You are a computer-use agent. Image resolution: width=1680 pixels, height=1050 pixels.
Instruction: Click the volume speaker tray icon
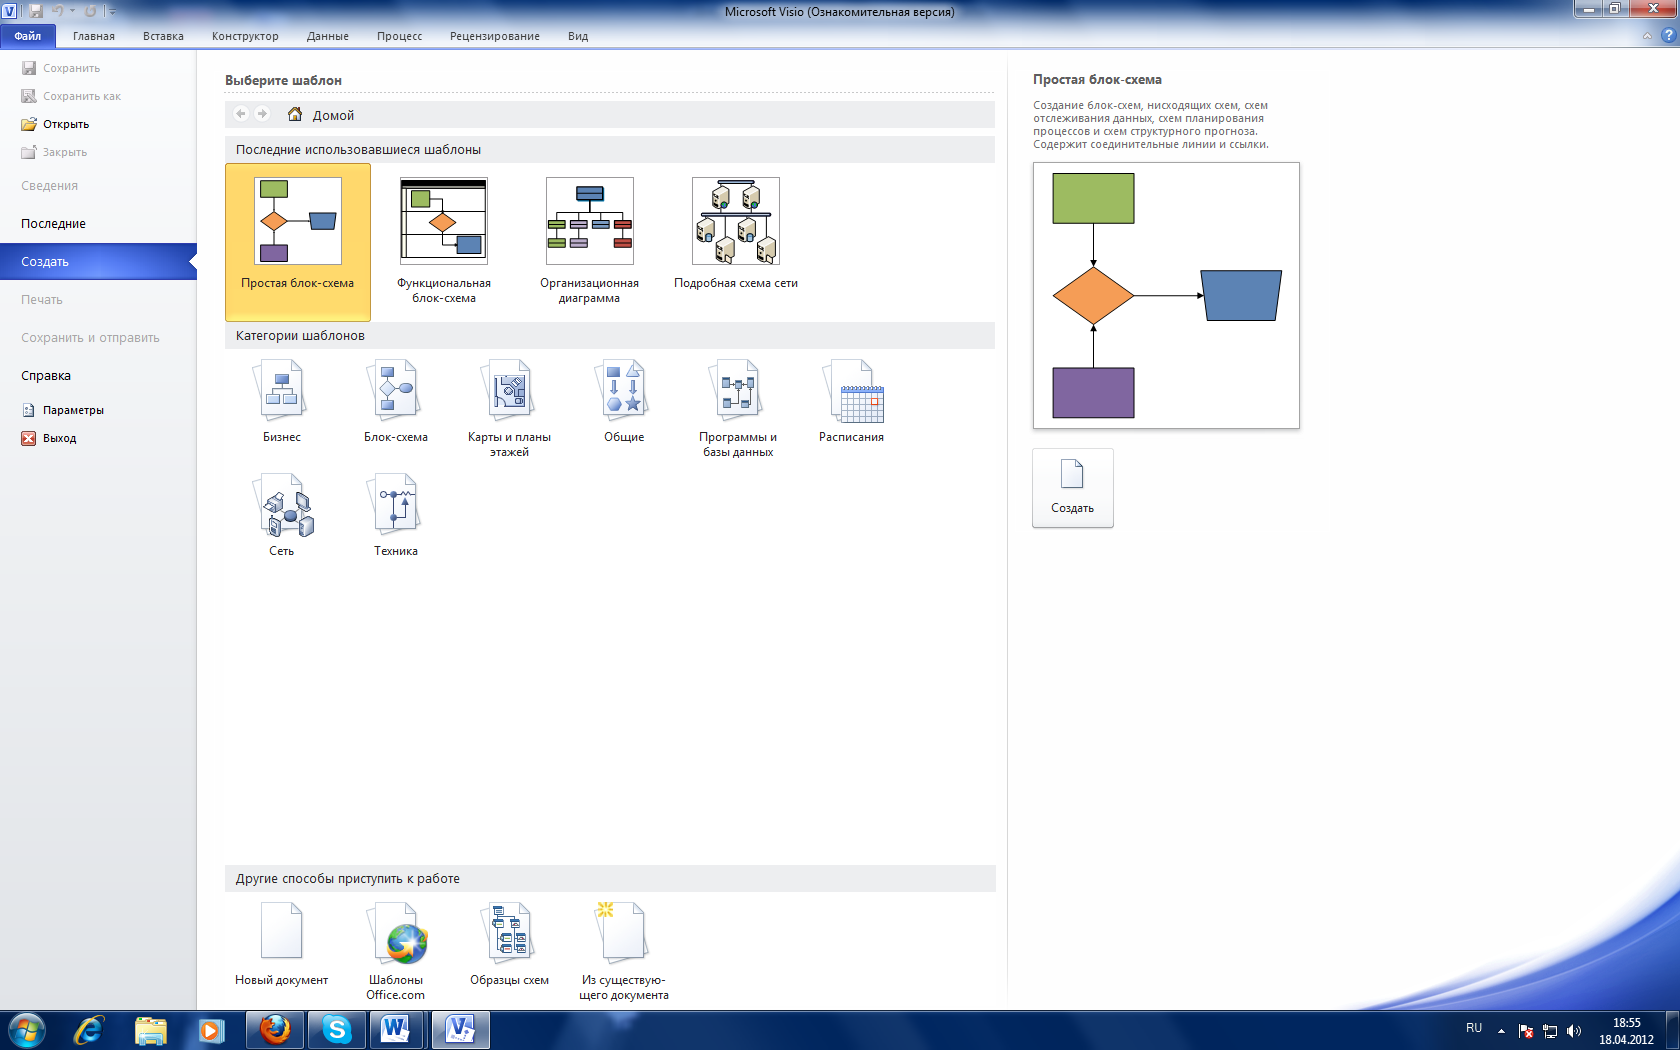point(1574,1031)
